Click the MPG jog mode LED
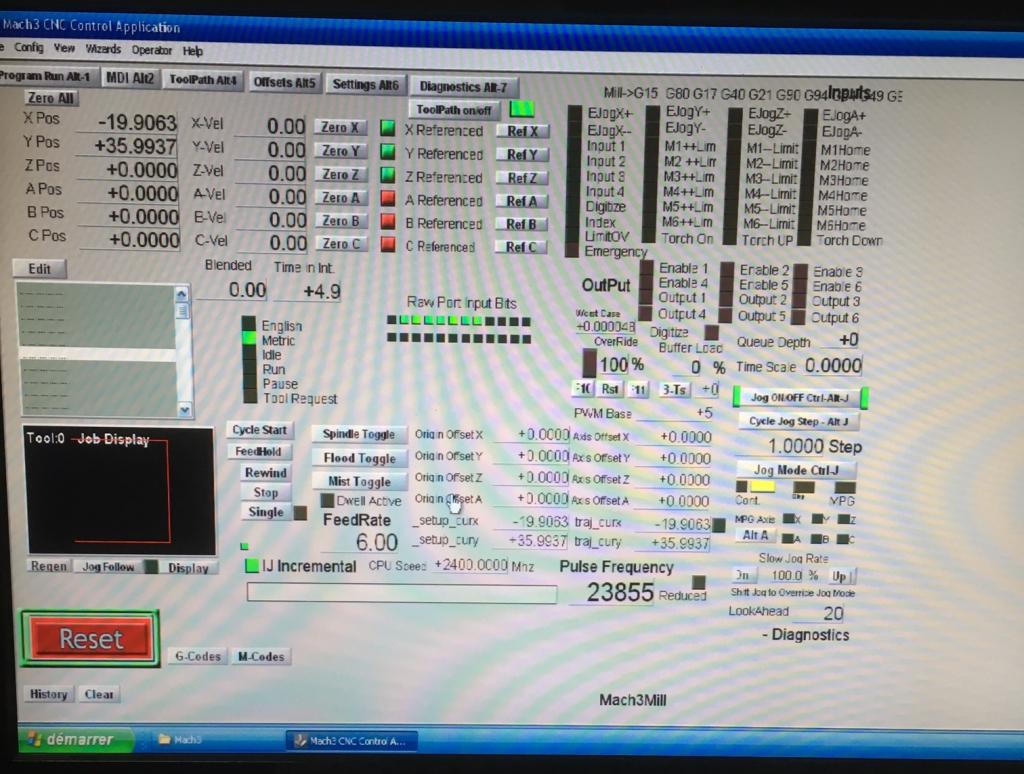This screenshot has width=1024, height=774. point(844,487)
